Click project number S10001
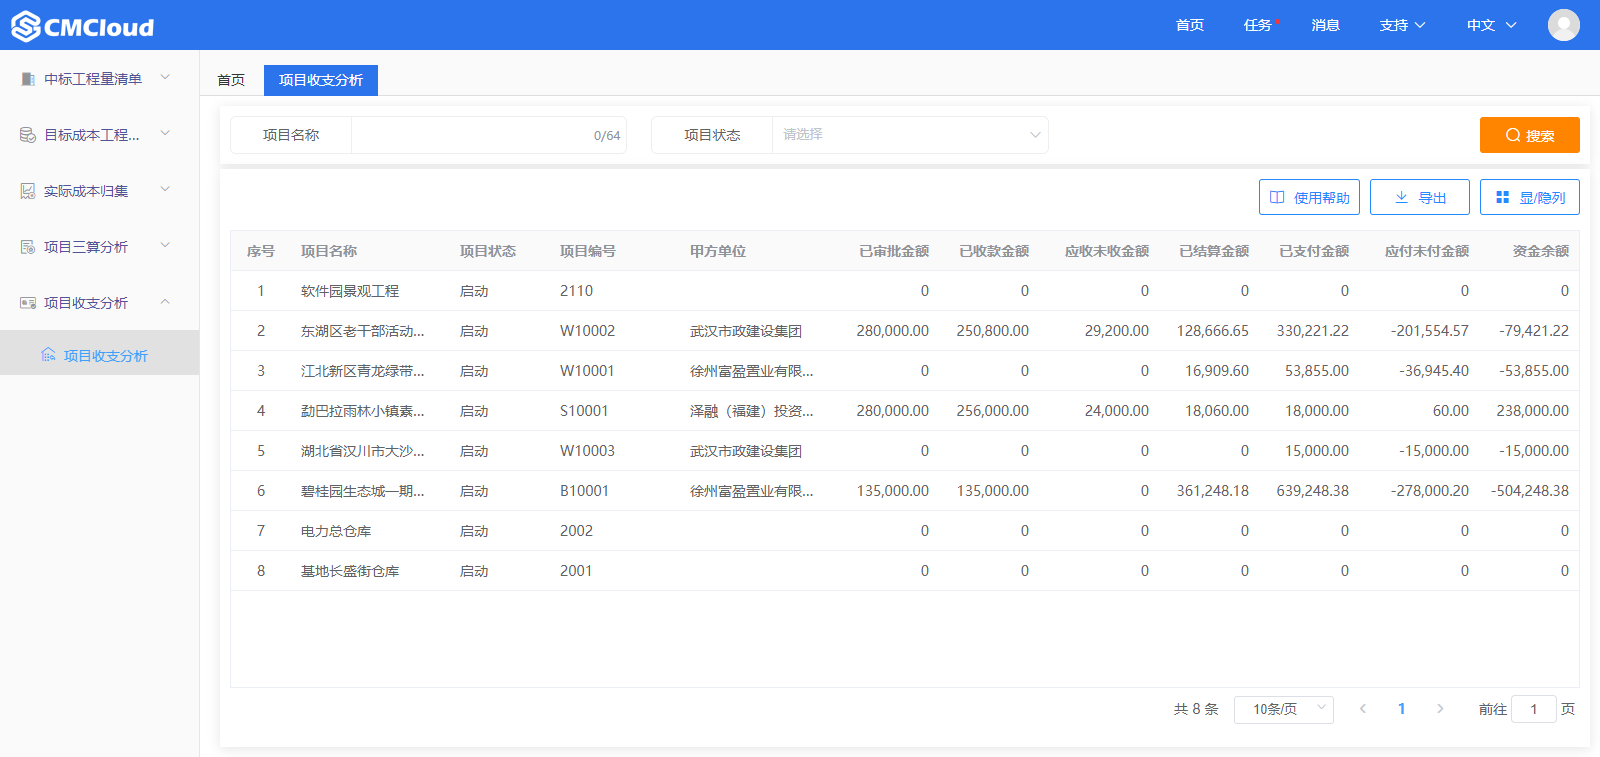1600x757 pixels. point(584,411)
